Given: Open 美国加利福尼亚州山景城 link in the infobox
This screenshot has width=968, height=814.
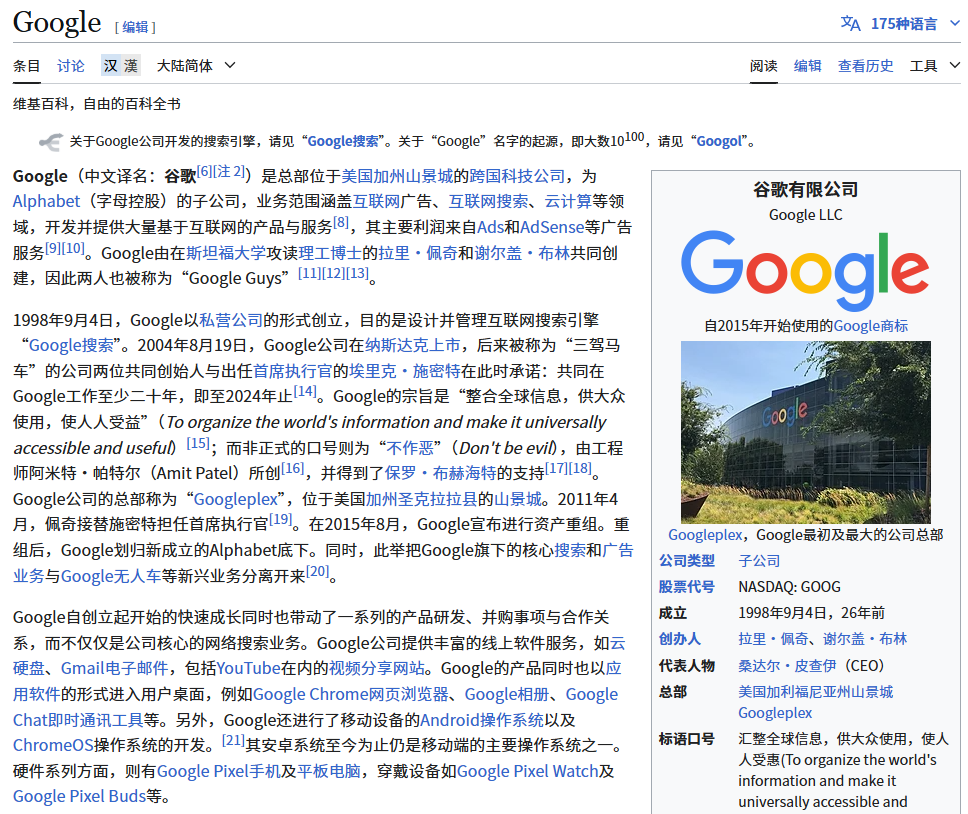Looking at the screenshot, I should tap(816, 692).
